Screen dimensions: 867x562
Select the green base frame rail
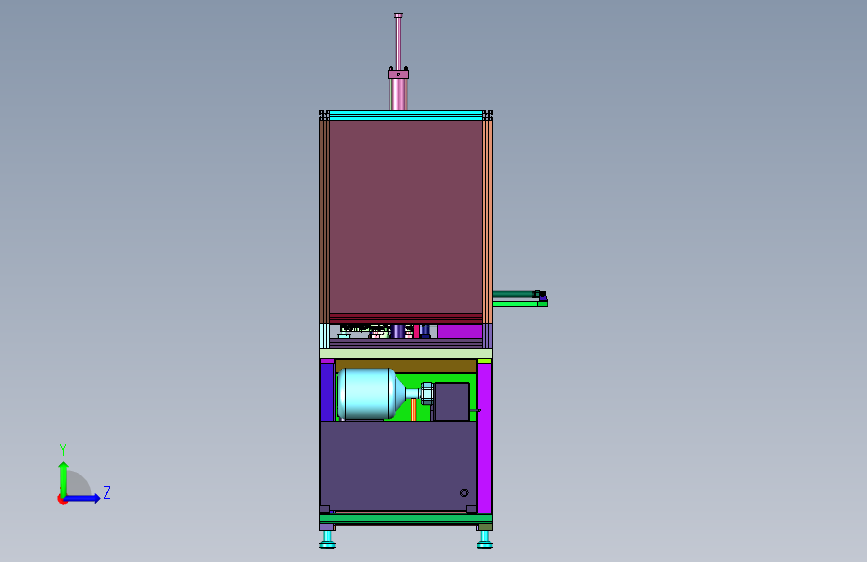pos(406,518)
